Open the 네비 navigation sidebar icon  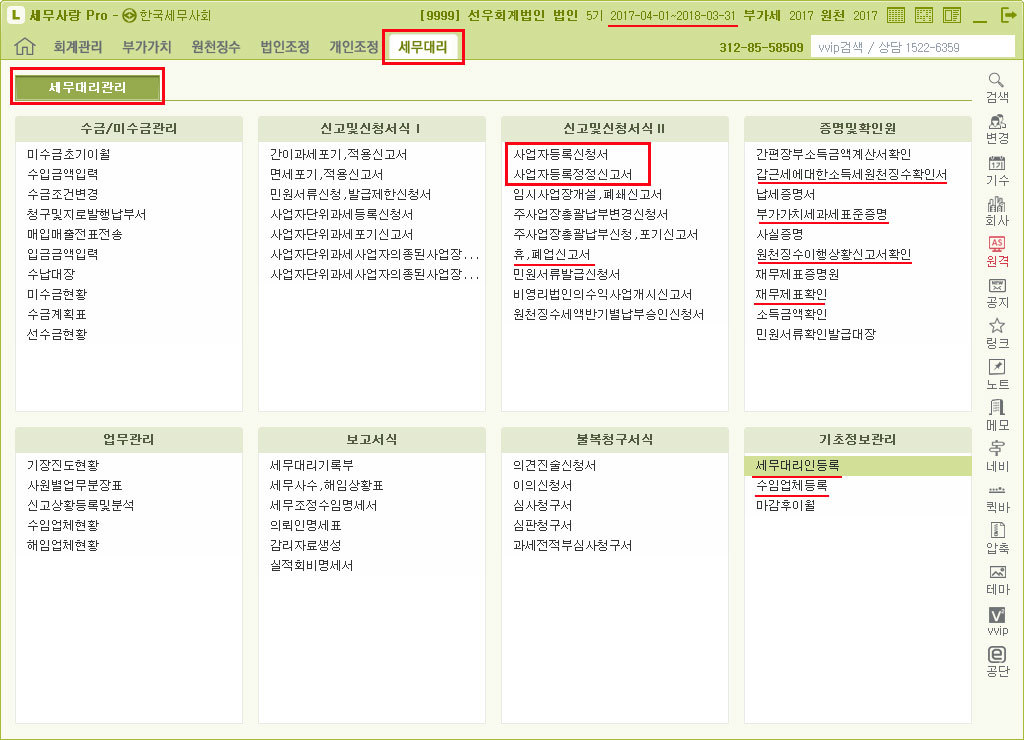997,457
